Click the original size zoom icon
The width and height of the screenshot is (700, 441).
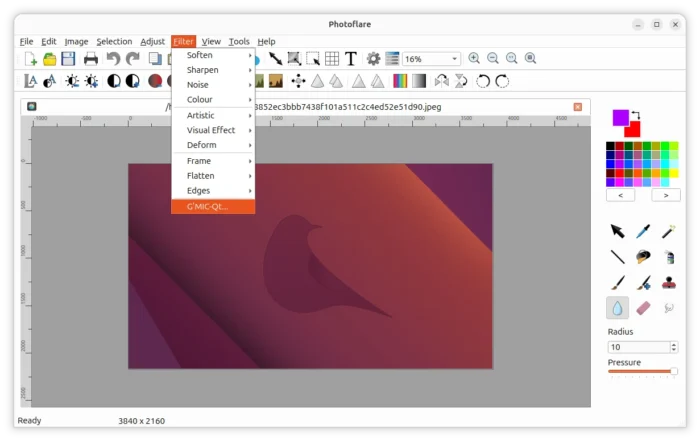512,58
